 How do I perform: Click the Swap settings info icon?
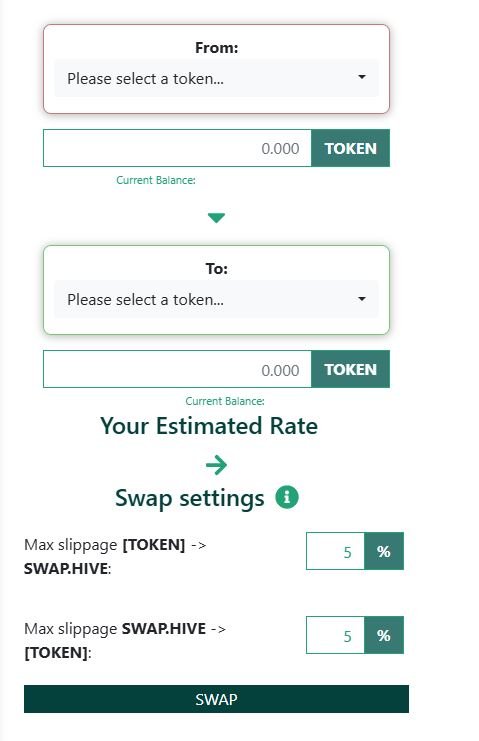coord(287,497)
